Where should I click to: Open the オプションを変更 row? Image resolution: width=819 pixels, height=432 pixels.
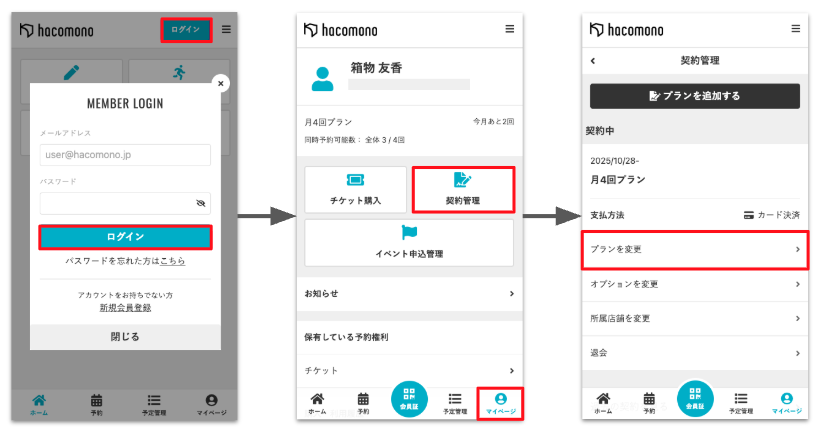coord(694,284)
